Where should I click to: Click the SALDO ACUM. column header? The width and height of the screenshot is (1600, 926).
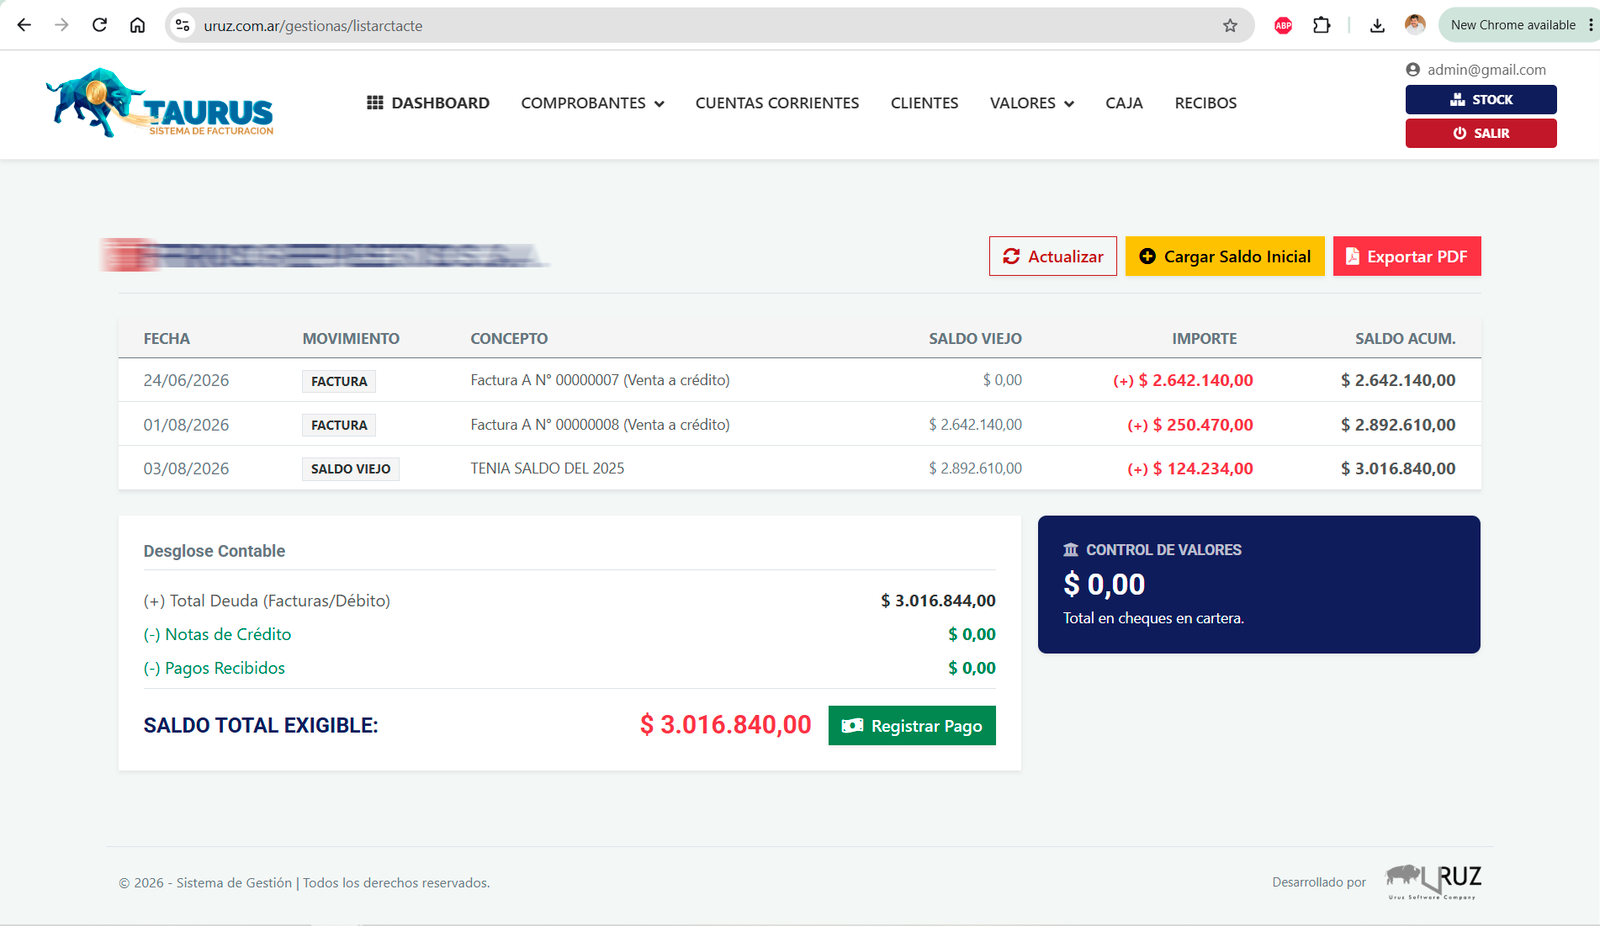tap(1405, 339)
